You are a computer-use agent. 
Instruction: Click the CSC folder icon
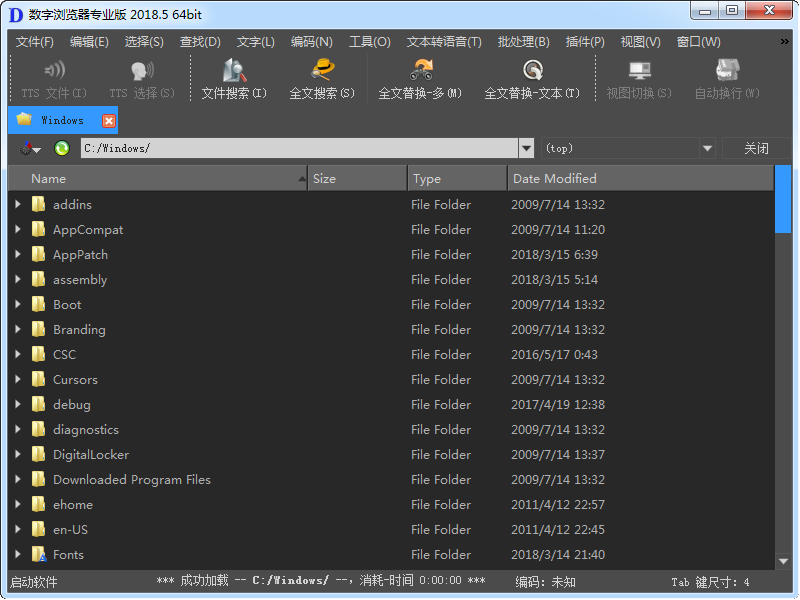pyautogui.click(x=38, y=354)
